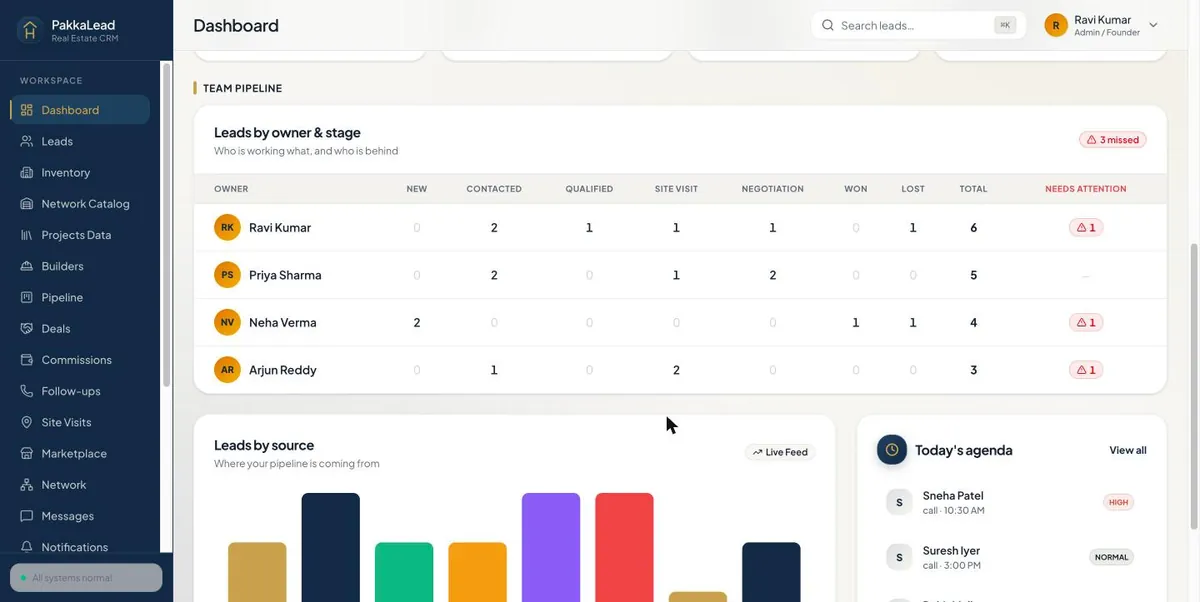Screen dimensions: 1200x602
Task: Click Ravi Kumar's total value 6
Action: point(974,227)
